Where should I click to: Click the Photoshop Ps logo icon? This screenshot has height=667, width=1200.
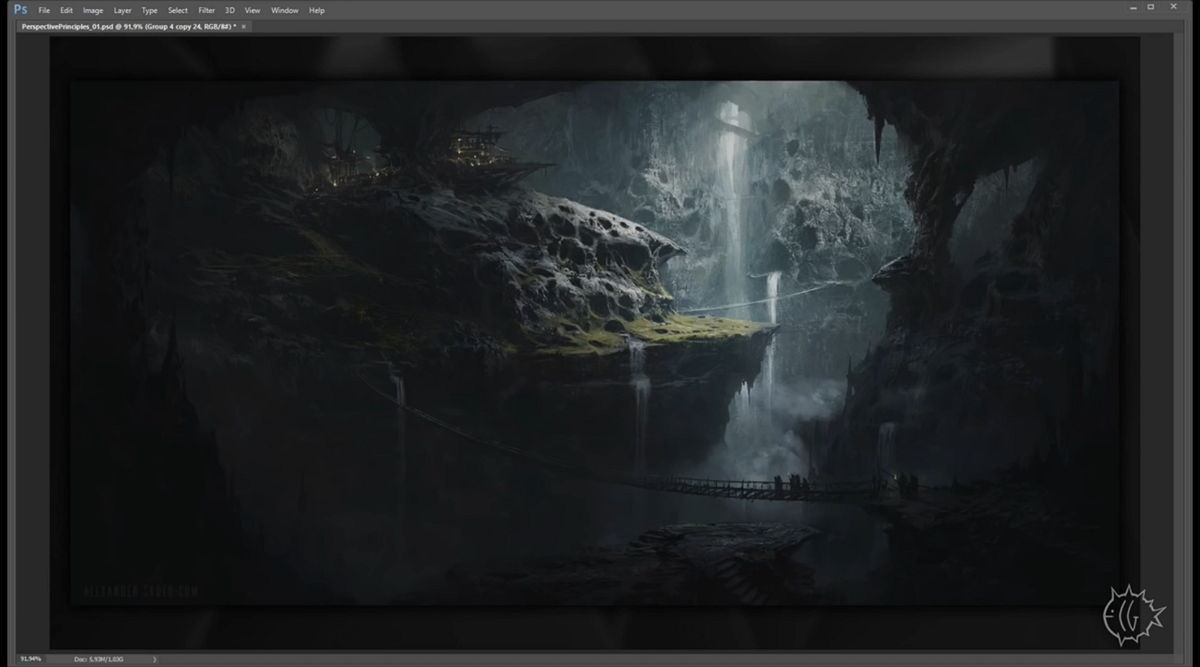pos(20,9)
